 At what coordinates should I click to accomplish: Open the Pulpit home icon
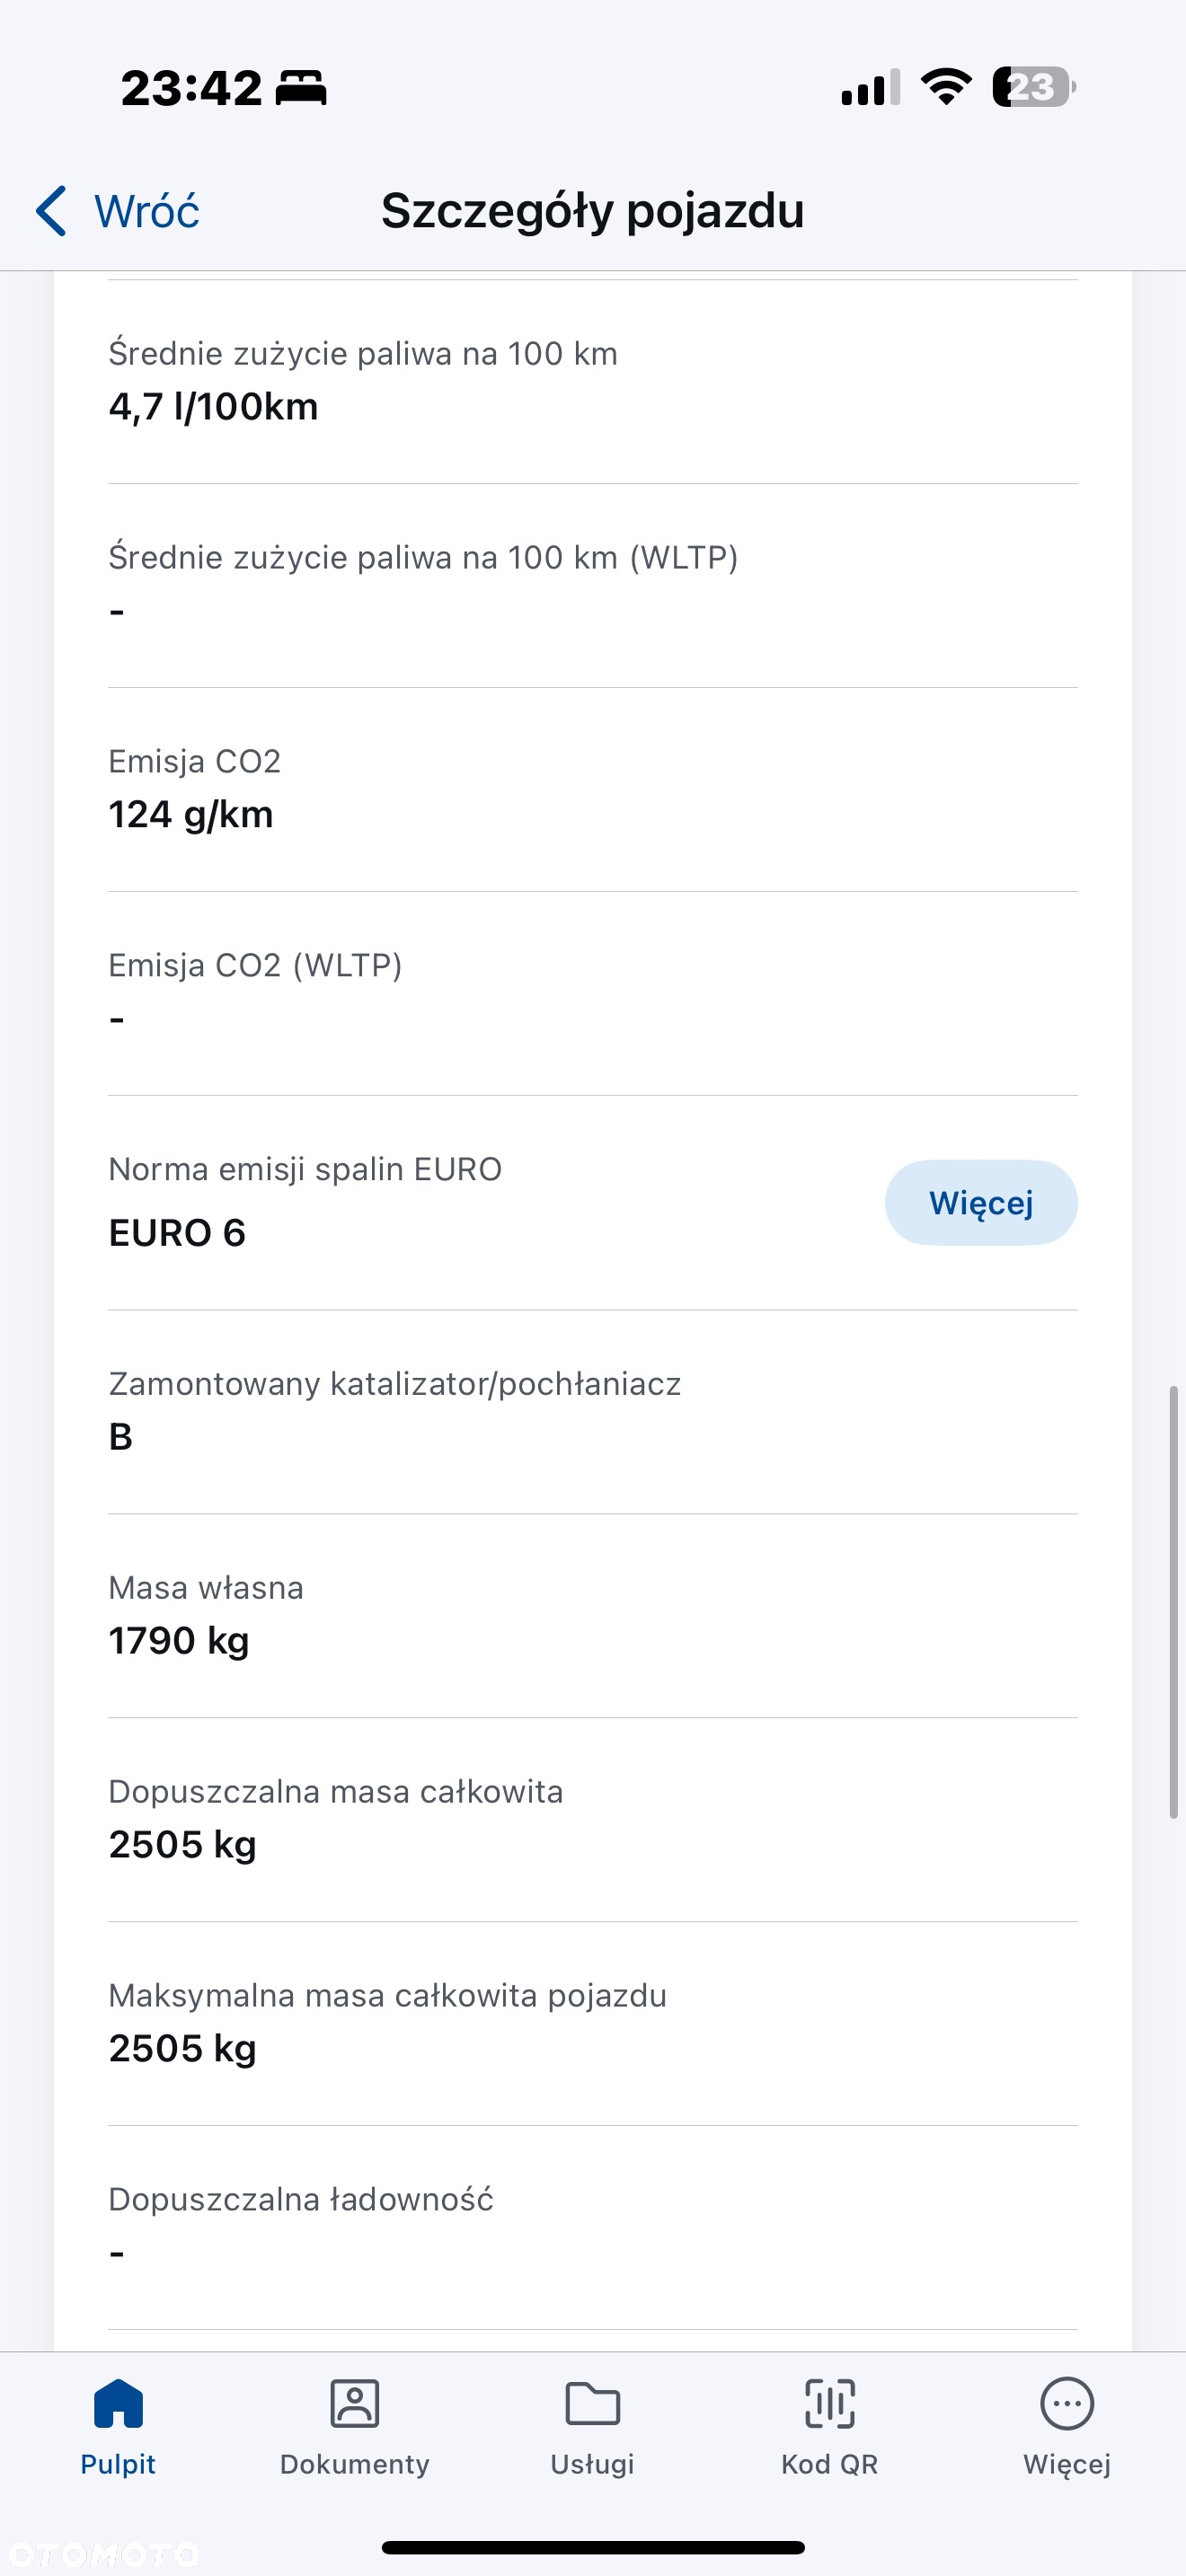118,2403
